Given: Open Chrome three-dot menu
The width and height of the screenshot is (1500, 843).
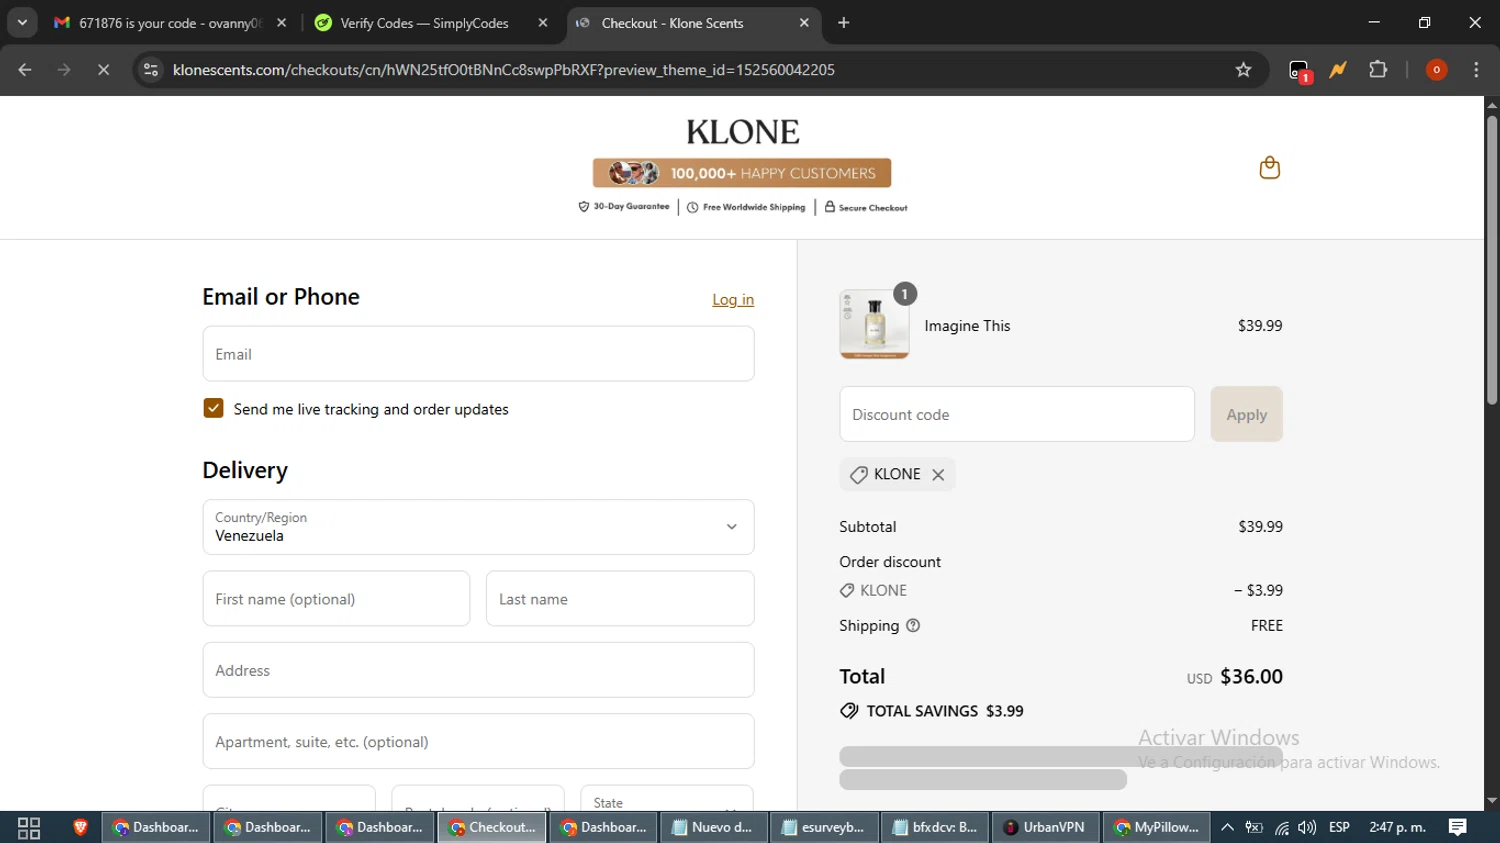Looking at the screenshot, I should click(x=1476, y=70).
